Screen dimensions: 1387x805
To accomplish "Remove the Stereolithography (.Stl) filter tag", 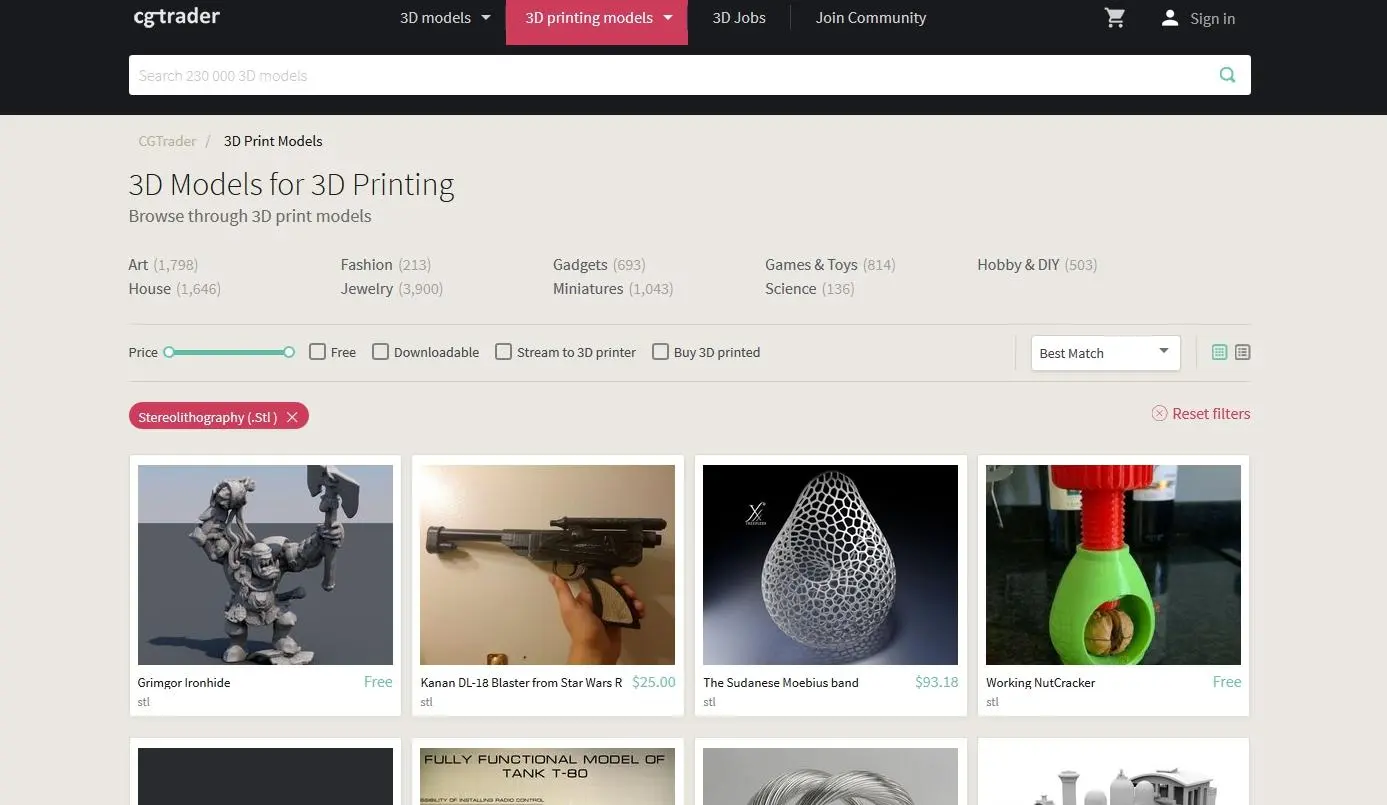I will pyautogui.click(x=292, y=417).
